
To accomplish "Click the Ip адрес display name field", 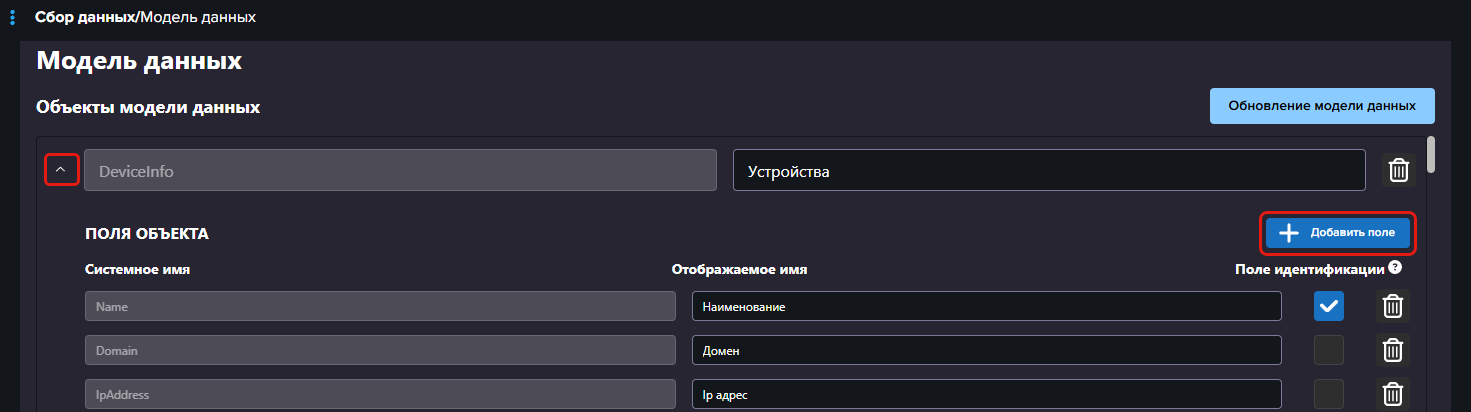I will (x=986, y=394).
